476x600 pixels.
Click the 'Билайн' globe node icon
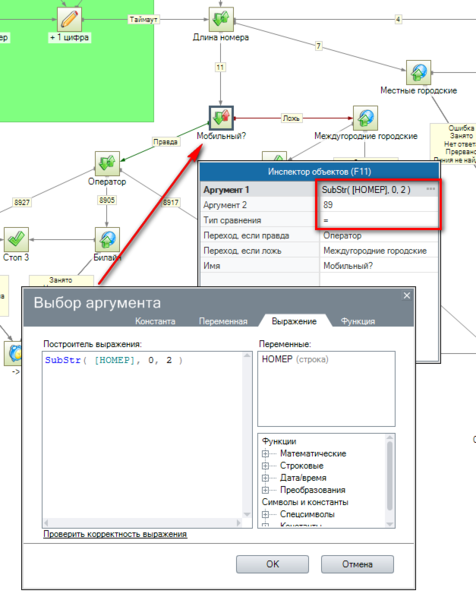pos(107,239)
